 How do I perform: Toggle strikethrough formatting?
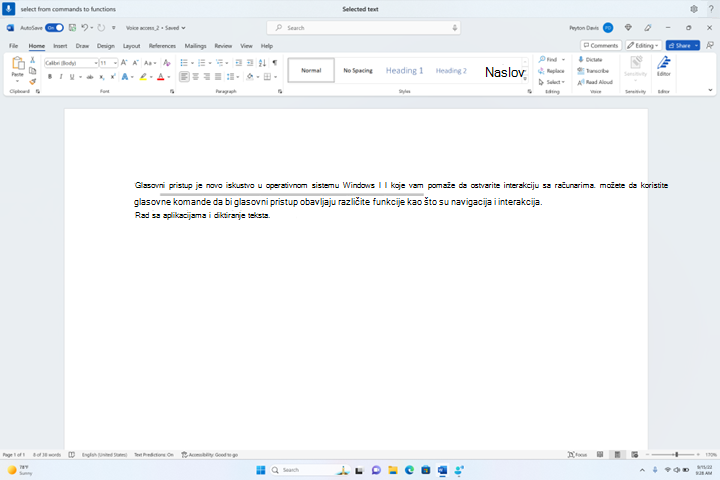90,77
